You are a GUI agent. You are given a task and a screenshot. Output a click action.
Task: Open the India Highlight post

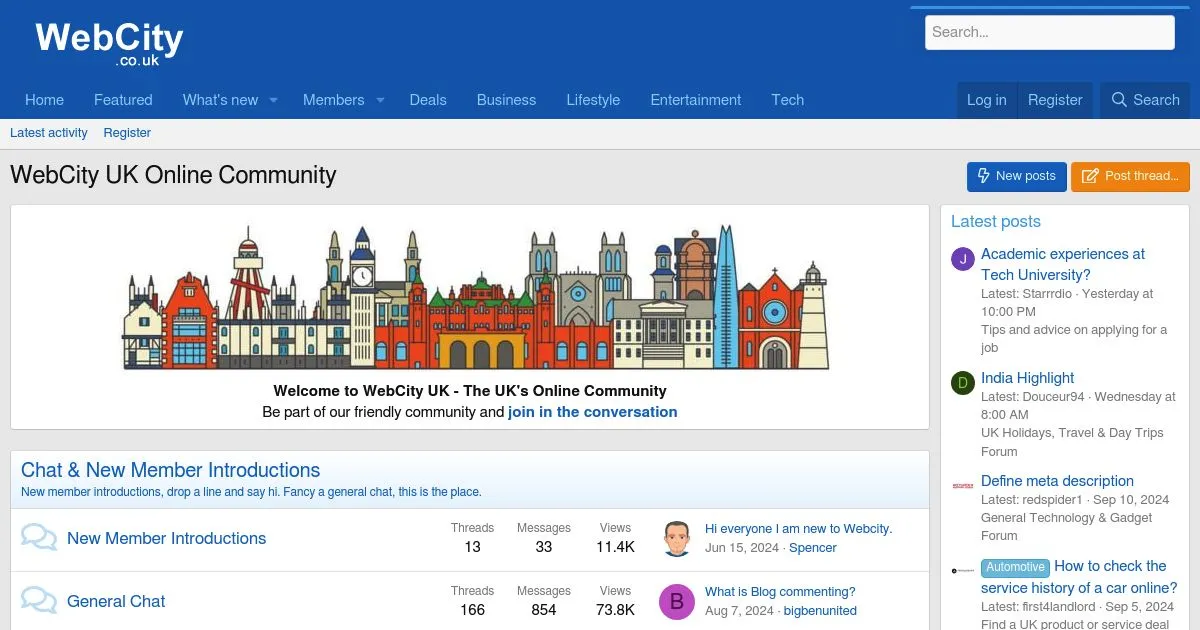(1028, 378)
